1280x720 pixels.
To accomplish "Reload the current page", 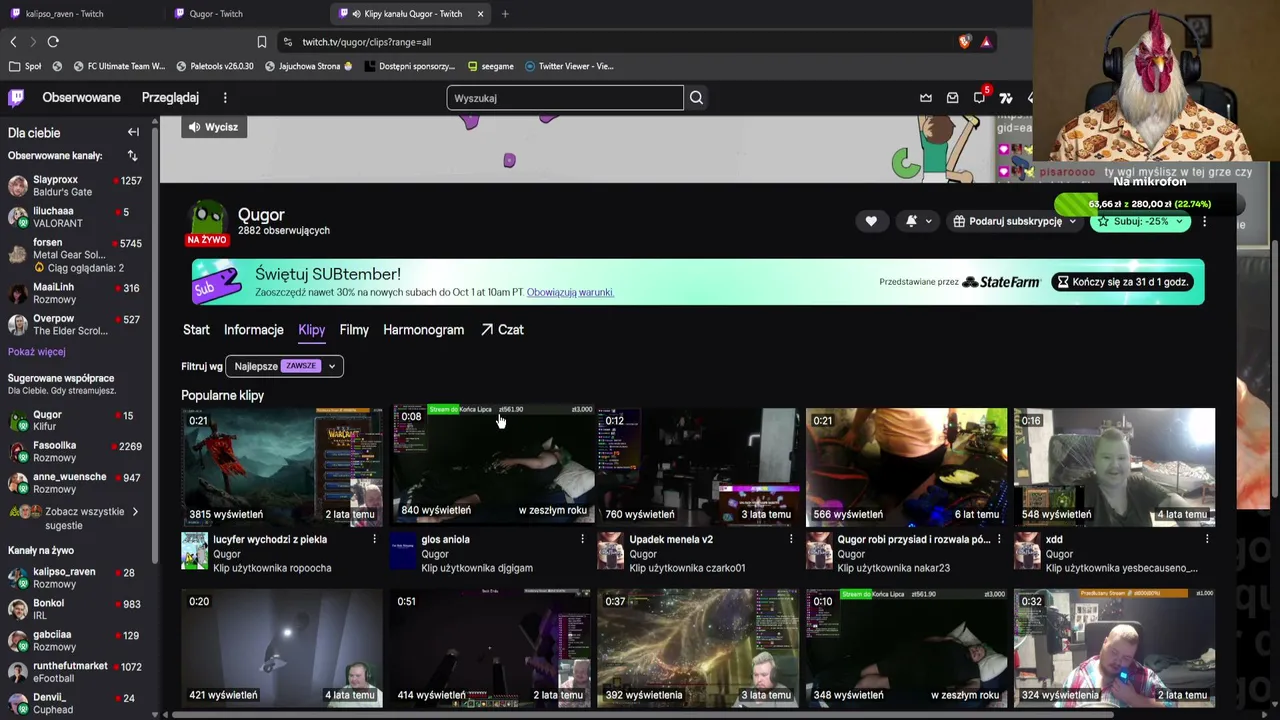I will (53, 42).
